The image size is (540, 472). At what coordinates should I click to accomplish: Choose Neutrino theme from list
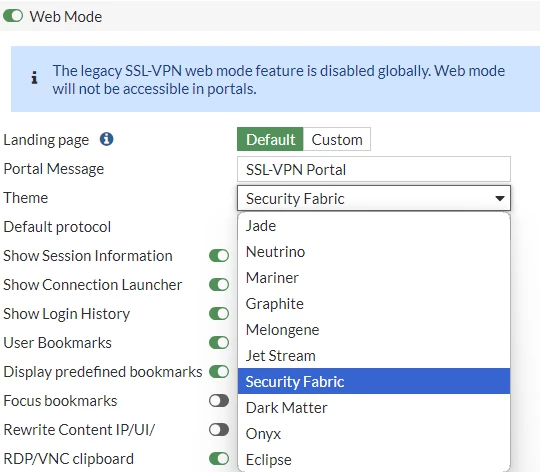coord(374,252)
